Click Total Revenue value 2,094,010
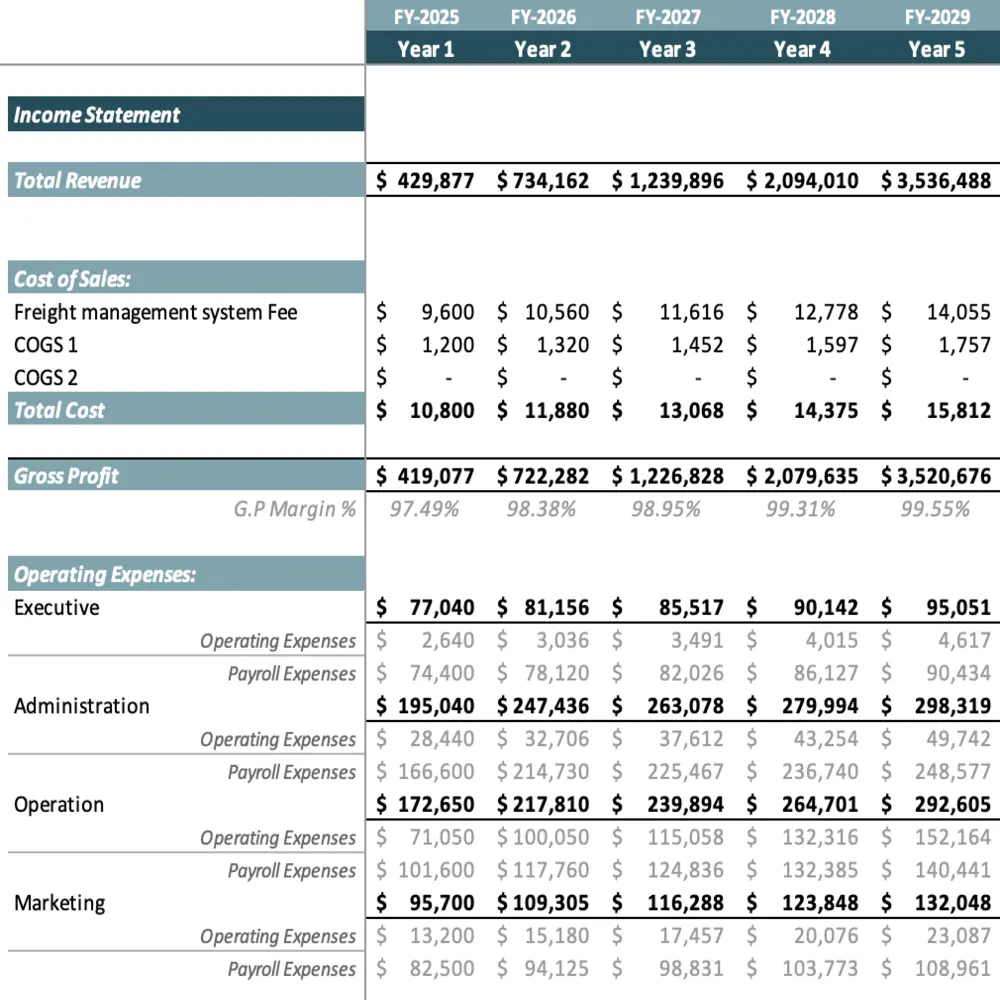 click(x=811, y=180)
